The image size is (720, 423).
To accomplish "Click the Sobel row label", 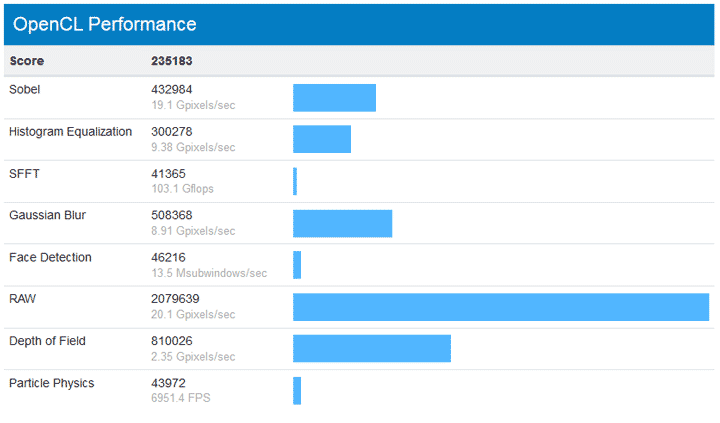I will pos(25,90).
